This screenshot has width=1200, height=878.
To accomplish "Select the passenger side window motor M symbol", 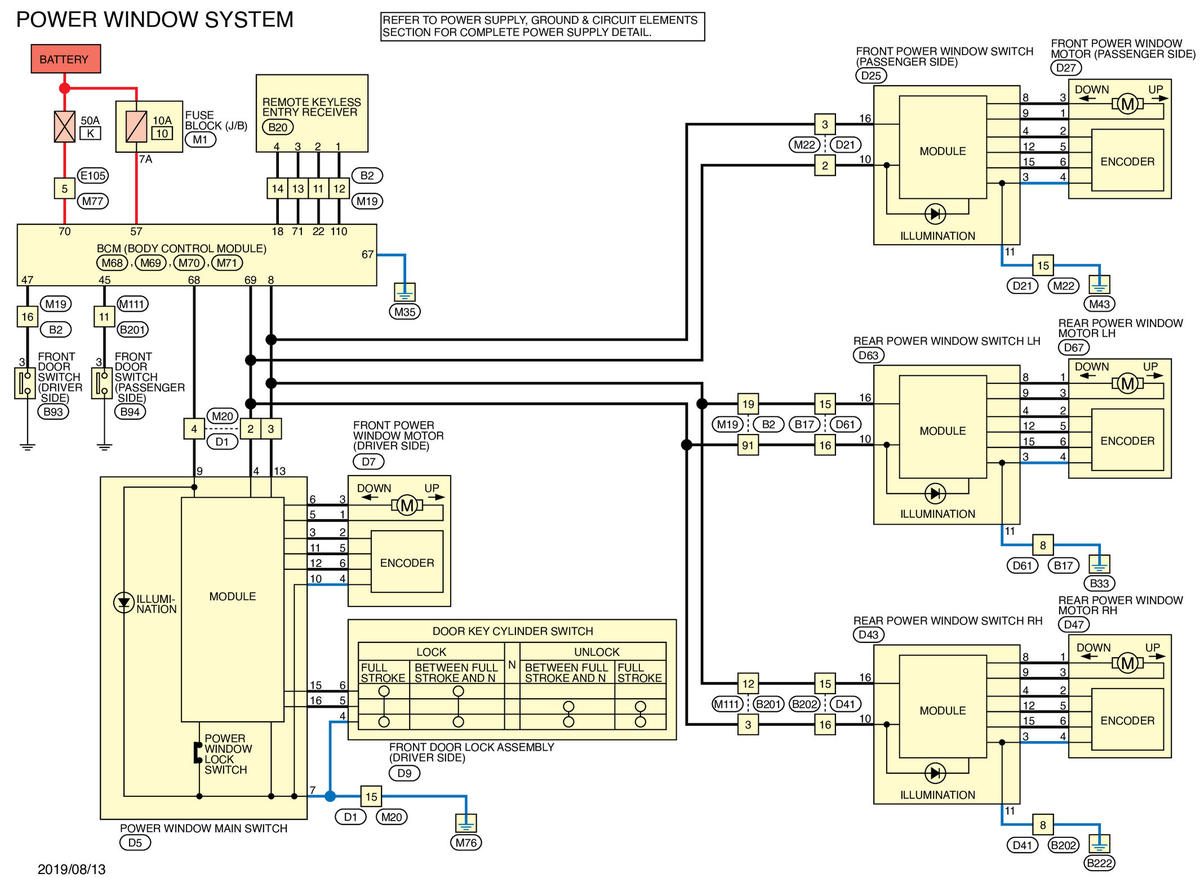I will [x=1127, y=104].
